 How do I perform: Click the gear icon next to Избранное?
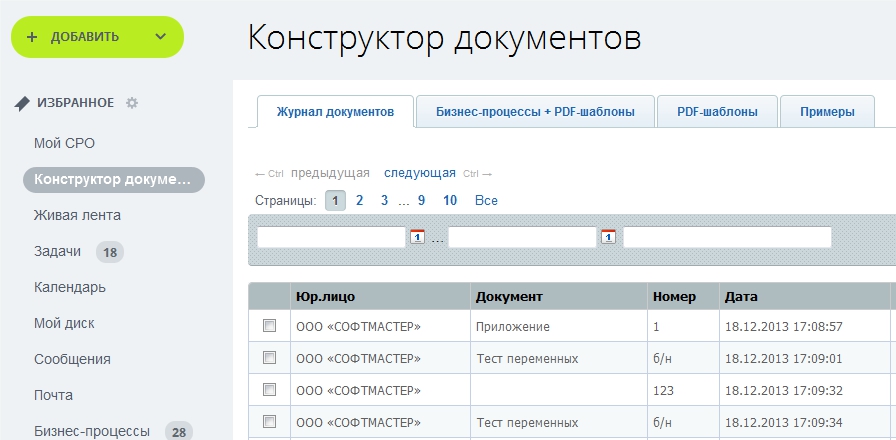point(132,103)
